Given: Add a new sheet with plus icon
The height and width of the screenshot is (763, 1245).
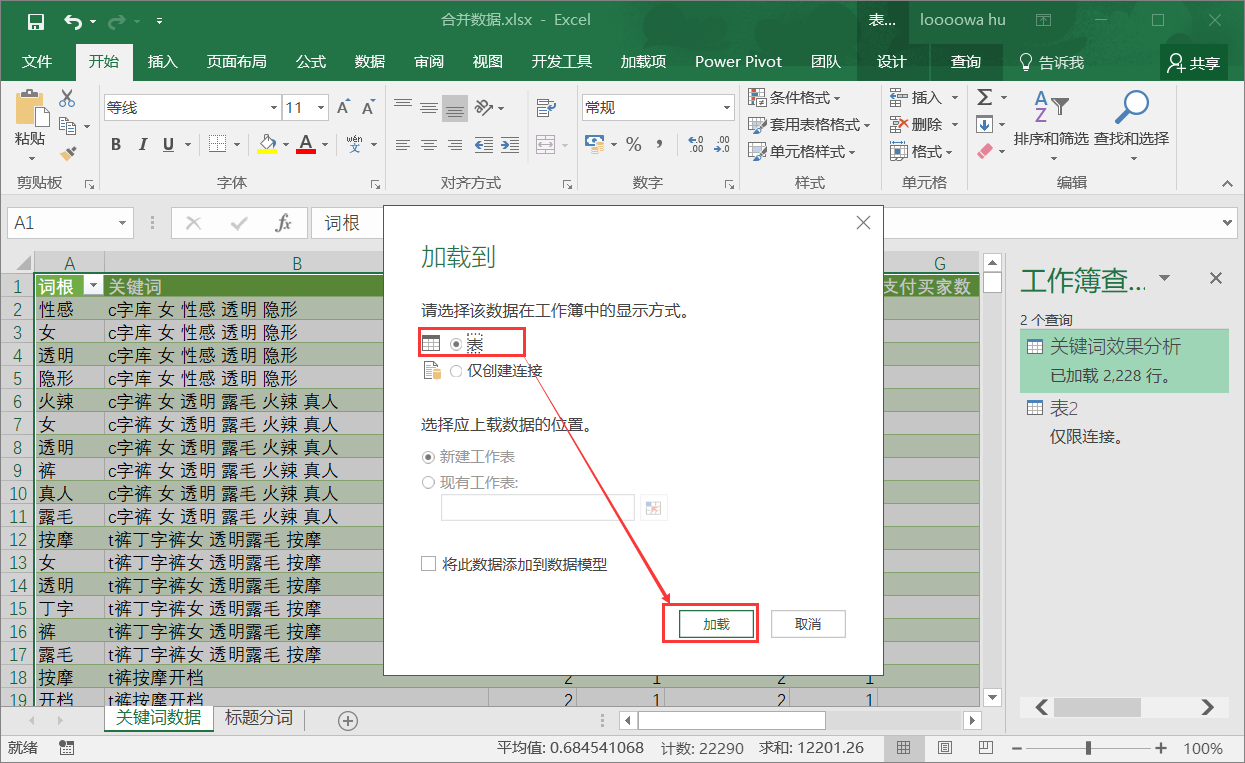Looking at the screenshot, I should [348, 720].
